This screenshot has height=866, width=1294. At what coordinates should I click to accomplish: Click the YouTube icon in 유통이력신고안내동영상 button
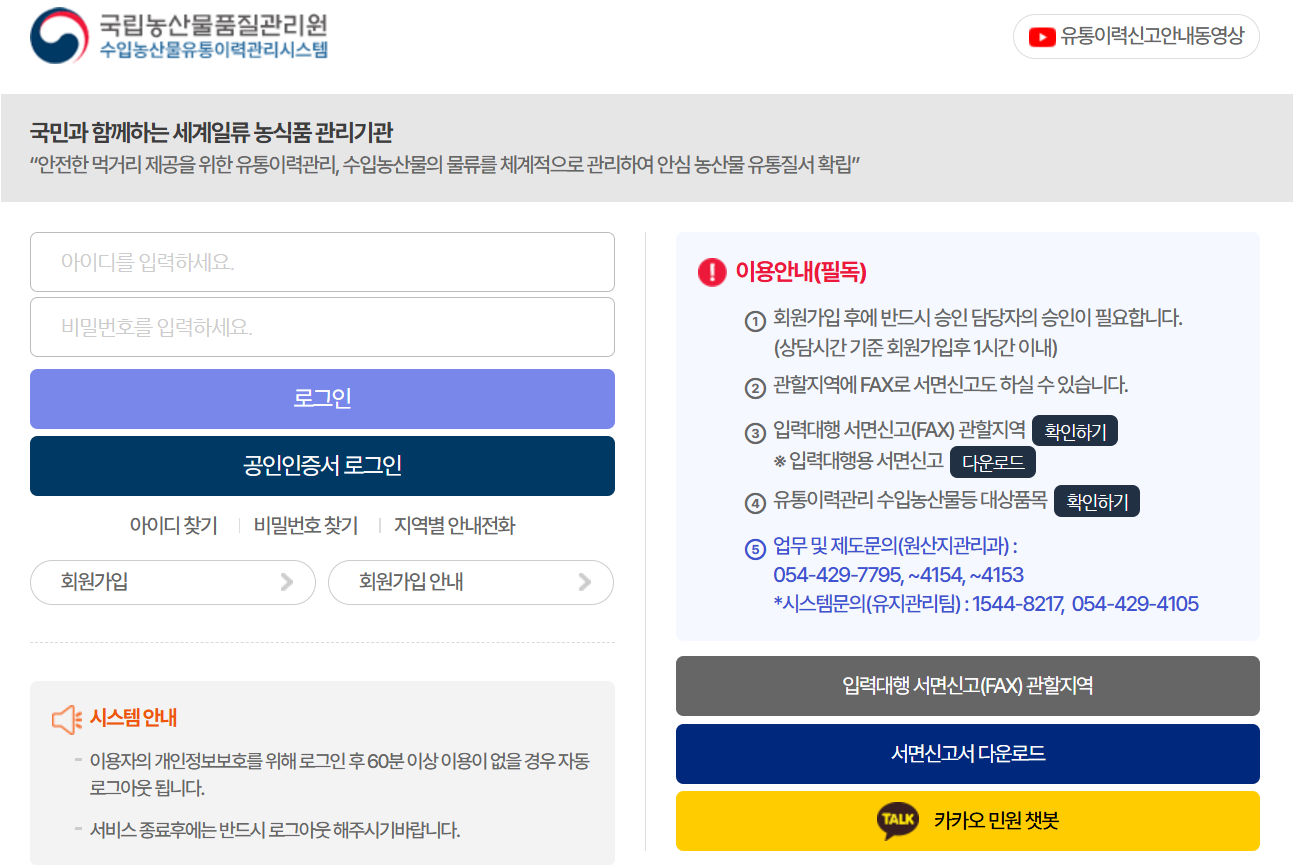point(1042,37)
